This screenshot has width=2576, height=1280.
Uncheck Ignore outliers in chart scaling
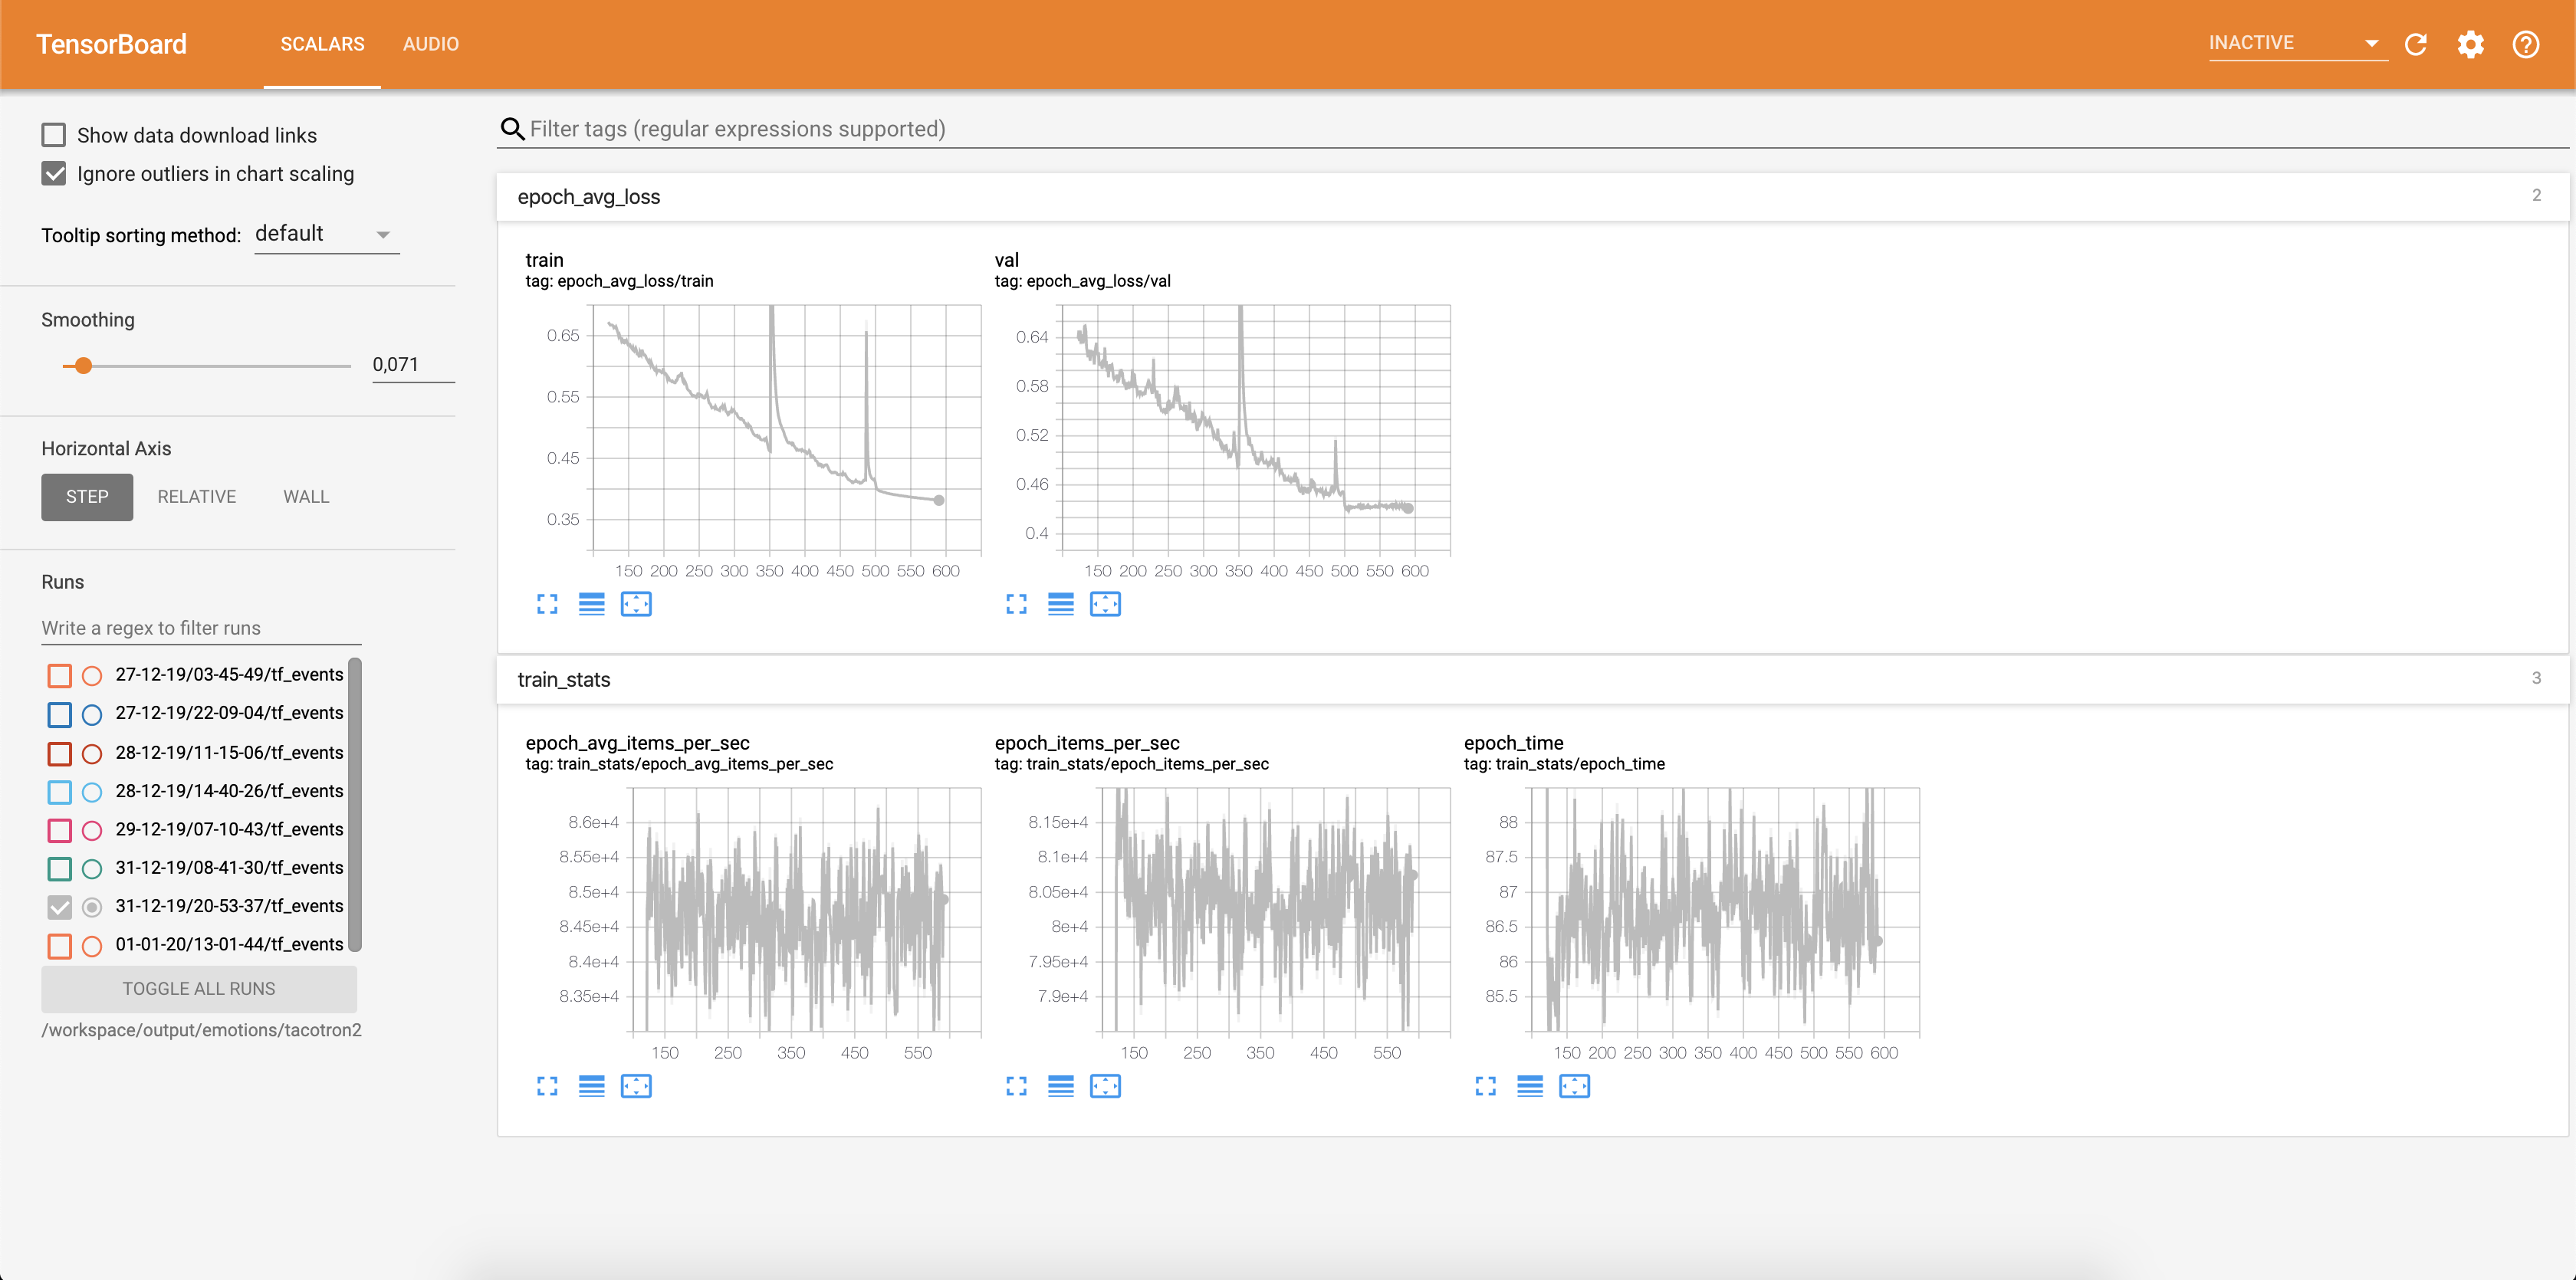click(x=54, y=174)
